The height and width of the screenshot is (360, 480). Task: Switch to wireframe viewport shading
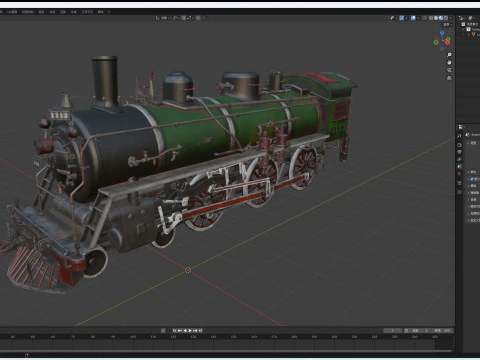431,18
